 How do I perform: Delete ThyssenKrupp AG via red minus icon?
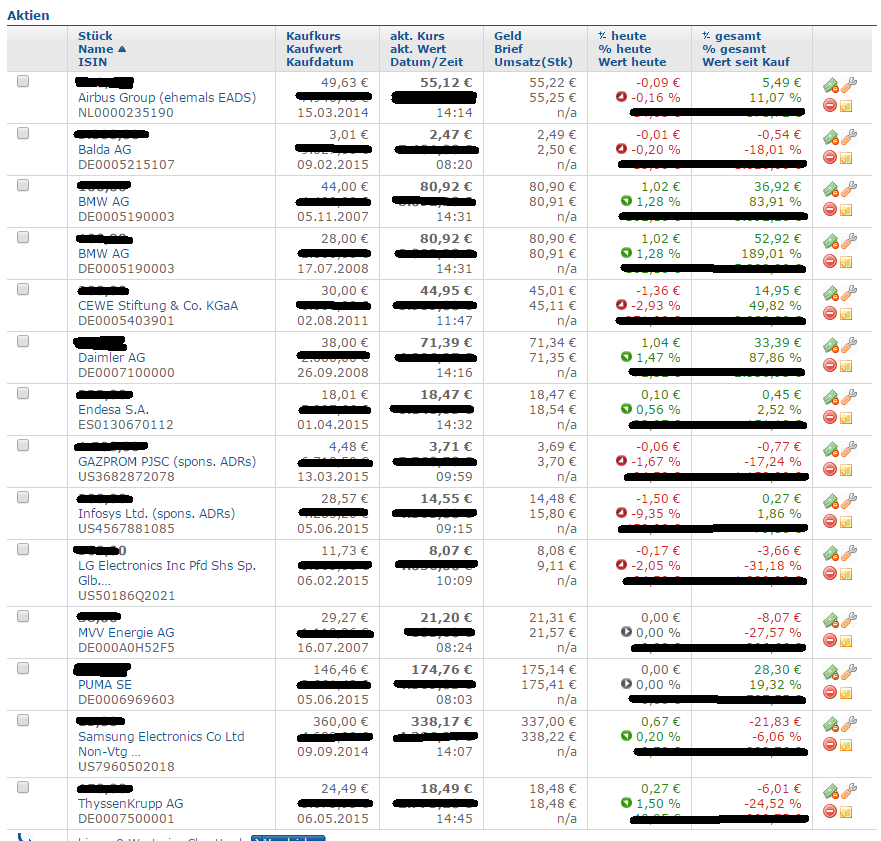(x=830, y=811)
